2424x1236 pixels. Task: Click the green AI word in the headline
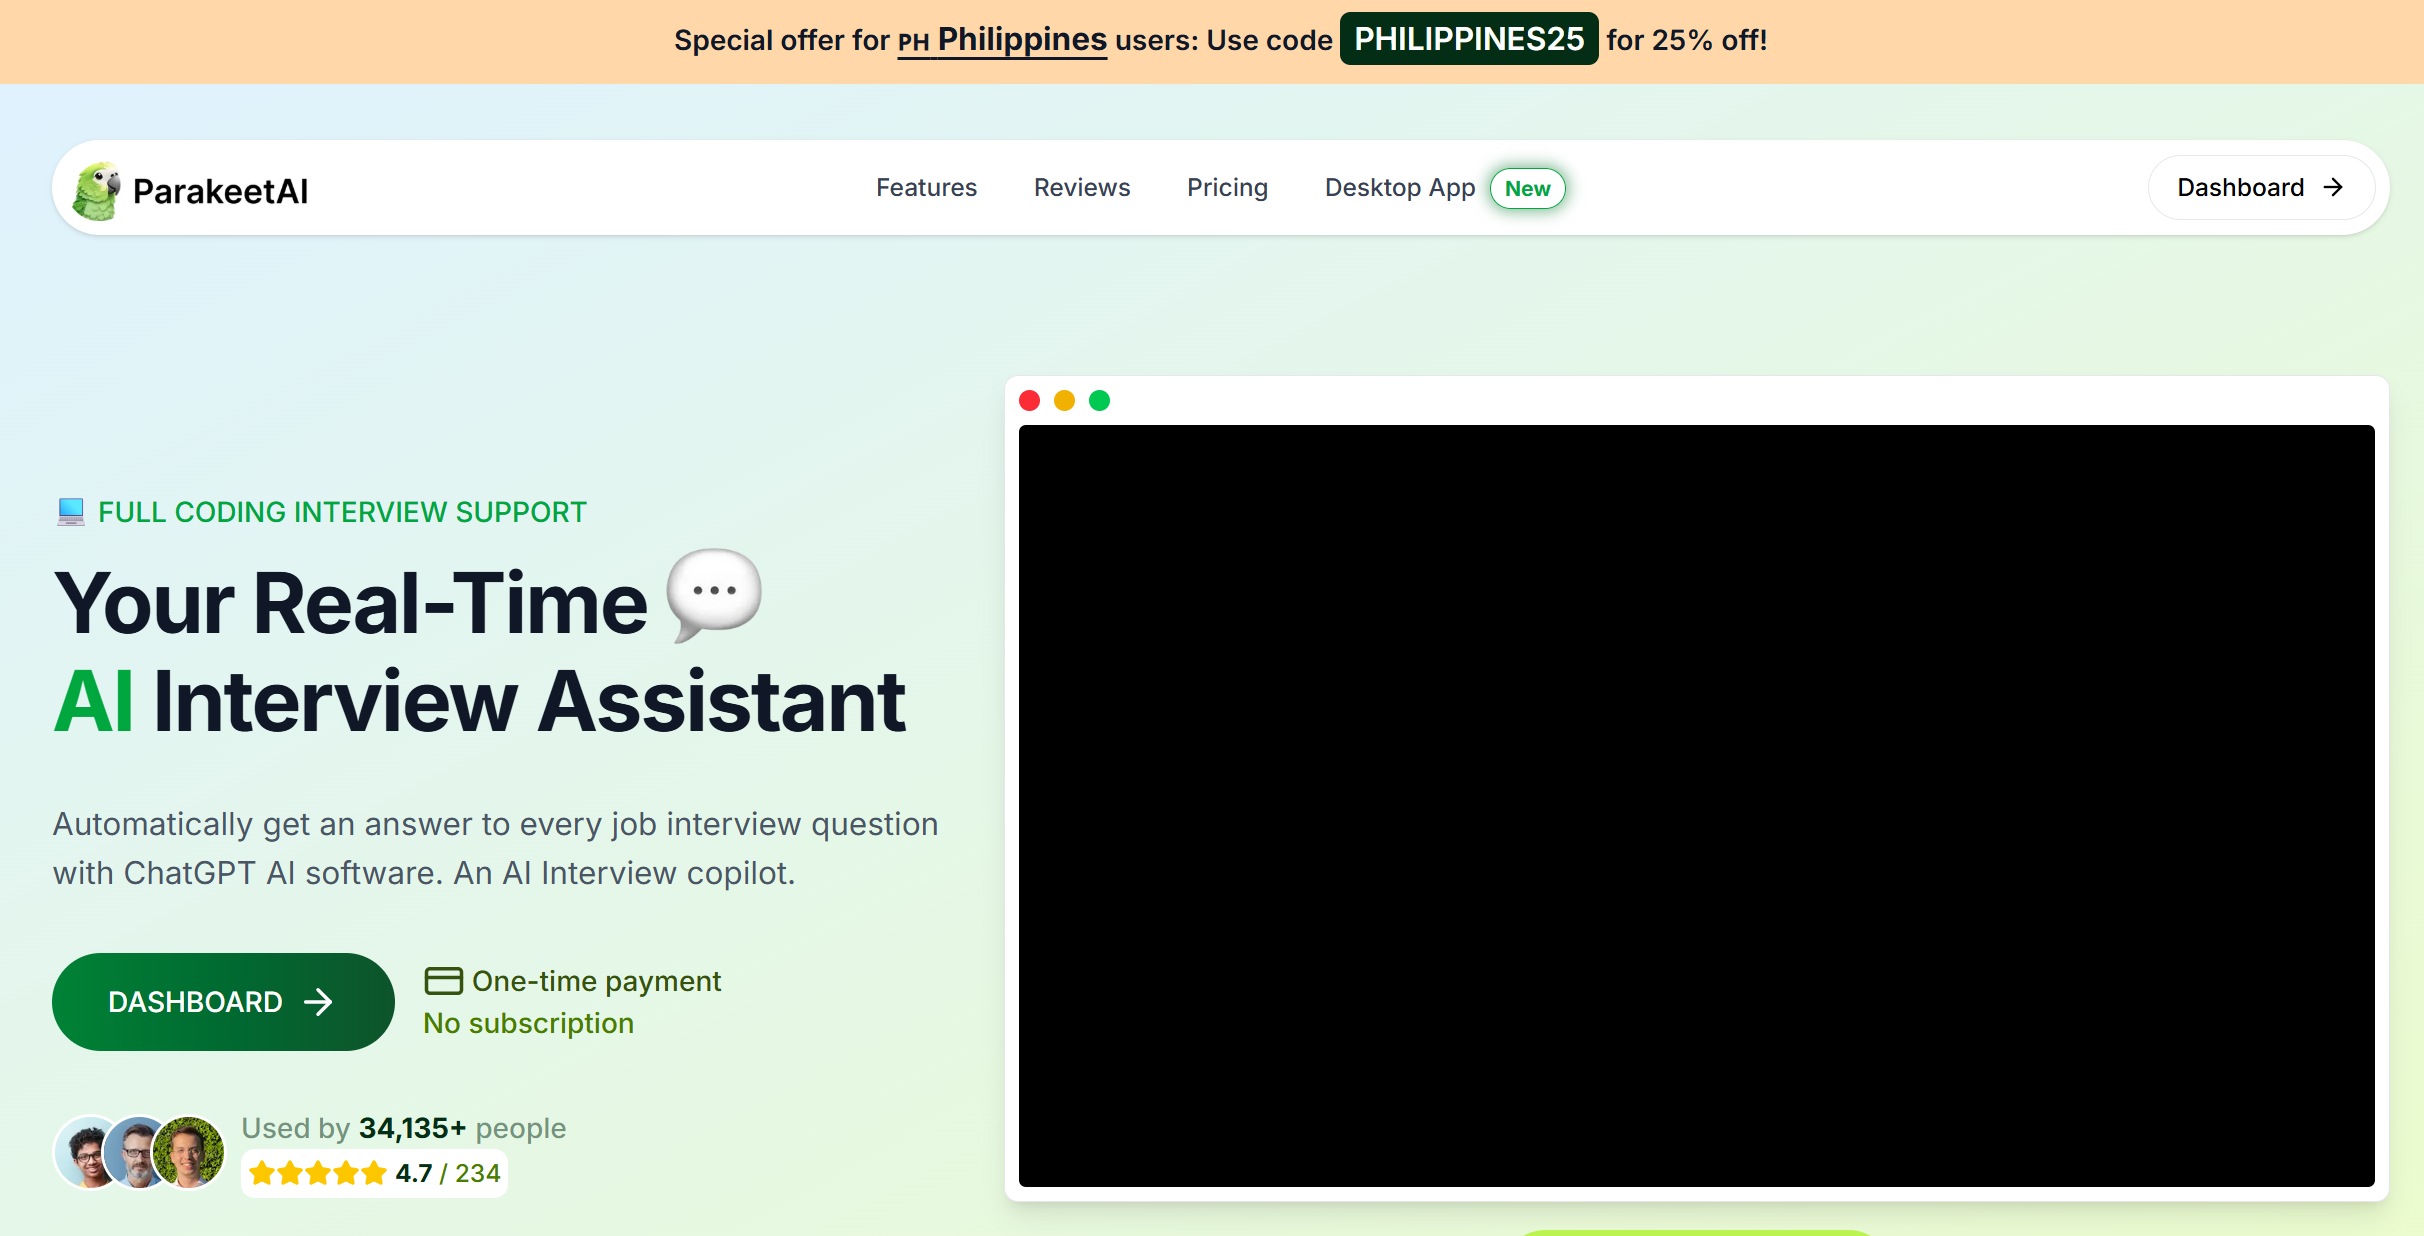[x=93, y=701]
